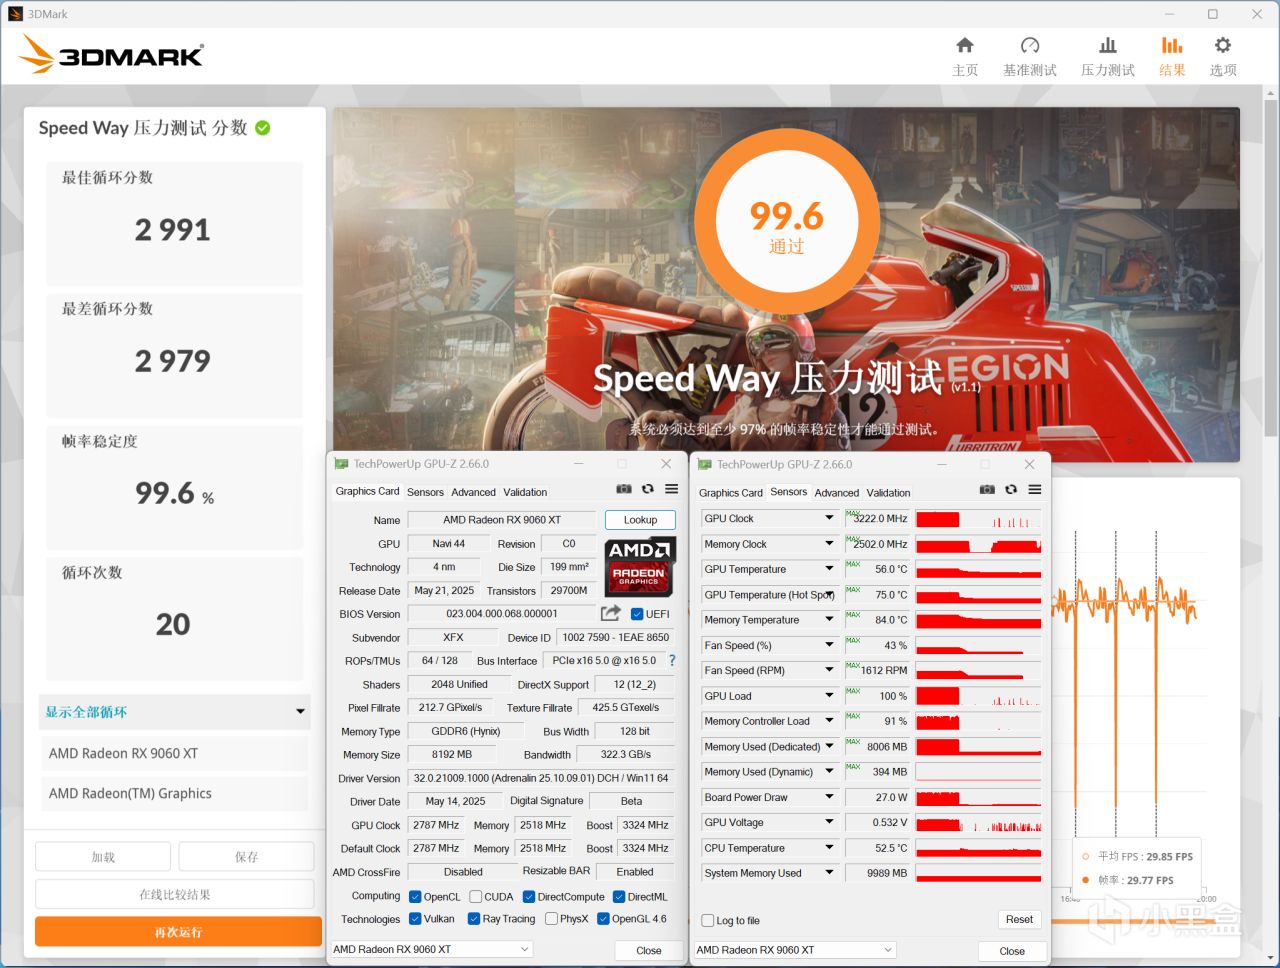Click refresh in the Sensors GPU-Z window
Image resolution: width=1280 pixels, height=968 pixels.
pyautogui.click(x=1011, y=489)
